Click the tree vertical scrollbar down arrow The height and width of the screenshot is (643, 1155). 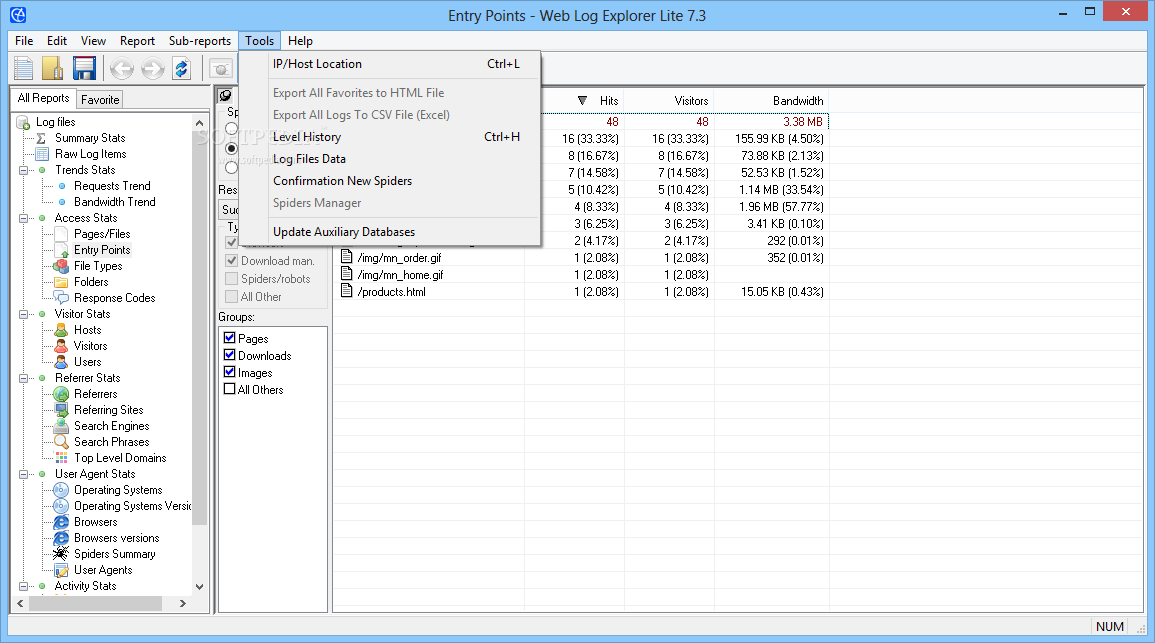coord(199,587)
